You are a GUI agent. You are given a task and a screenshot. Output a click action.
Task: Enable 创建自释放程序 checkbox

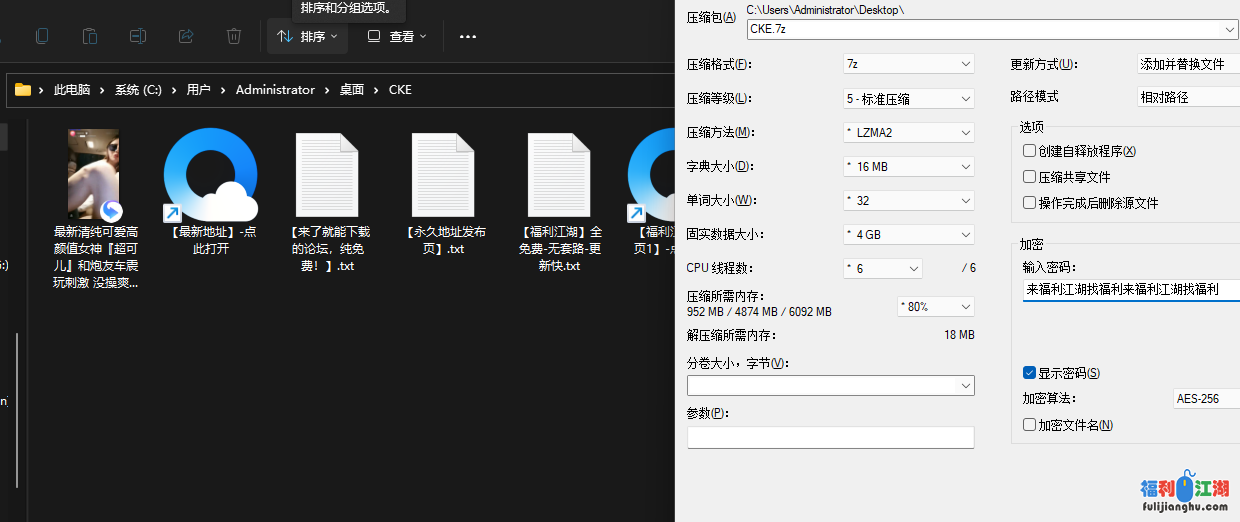(x=1029, y=151)
